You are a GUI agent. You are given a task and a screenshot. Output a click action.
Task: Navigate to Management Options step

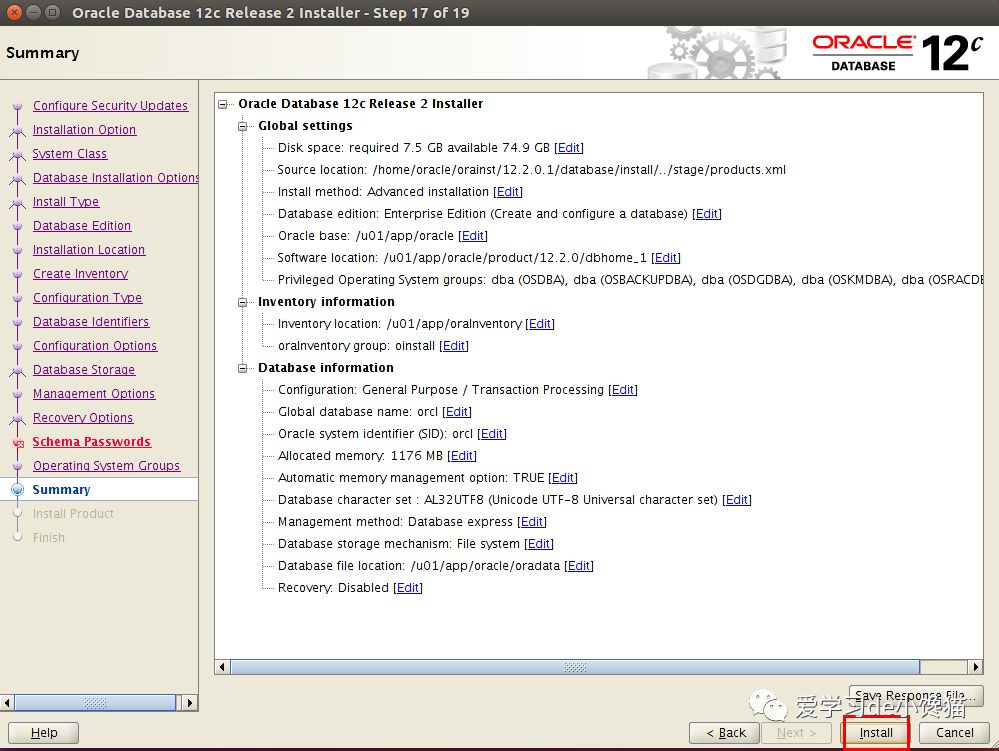point(94,394)
